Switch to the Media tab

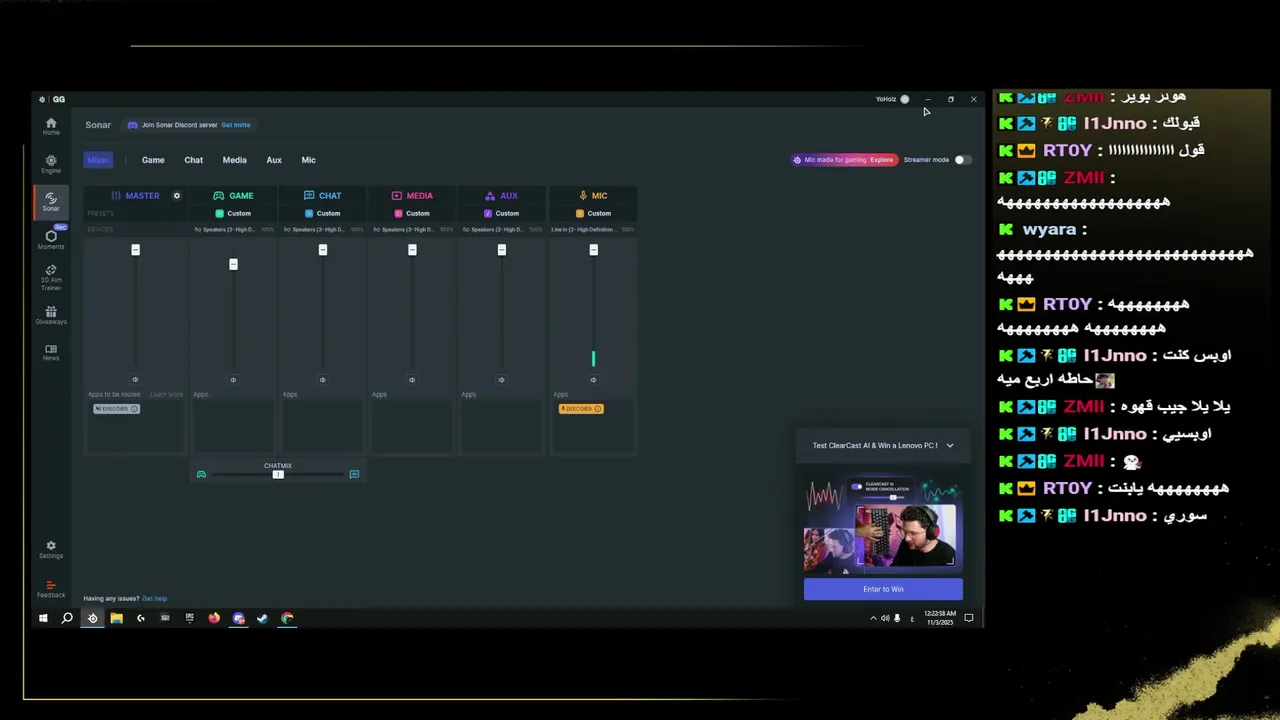coord(234,160)
